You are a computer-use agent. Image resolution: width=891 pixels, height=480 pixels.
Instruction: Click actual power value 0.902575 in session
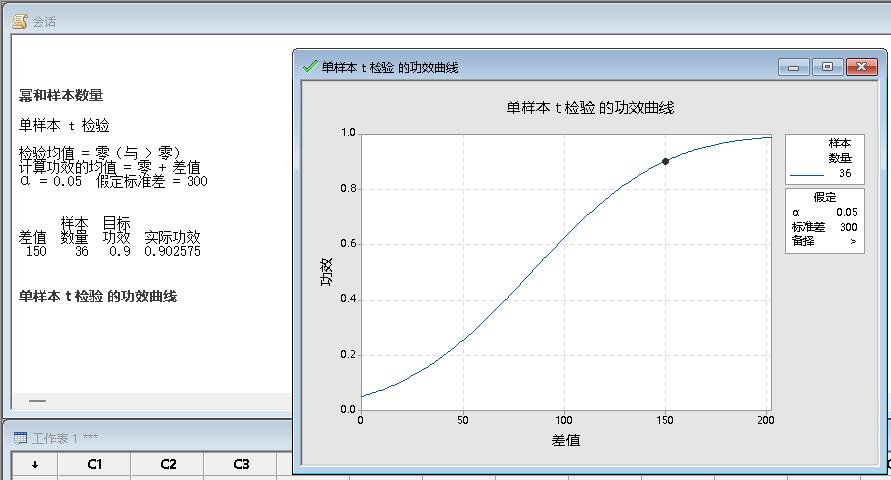tap(172, 252)
